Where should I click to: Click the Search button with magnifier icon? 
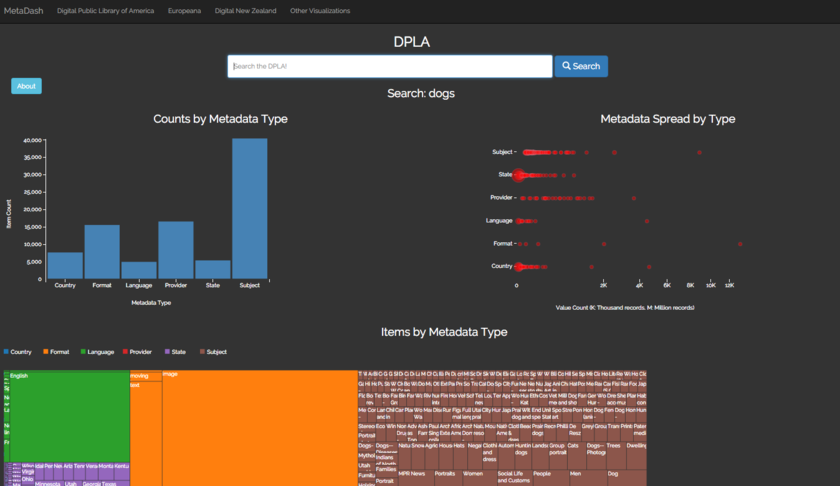[x=581, y=66]
